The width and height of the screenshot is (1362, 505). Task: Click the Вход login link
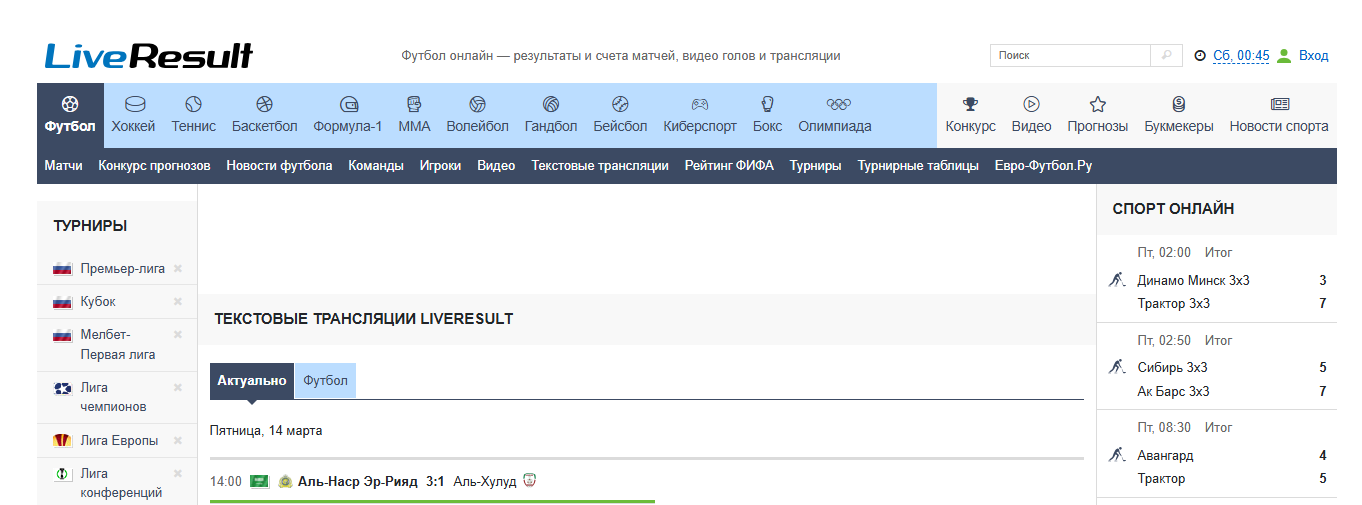(x=1313, y=56)
